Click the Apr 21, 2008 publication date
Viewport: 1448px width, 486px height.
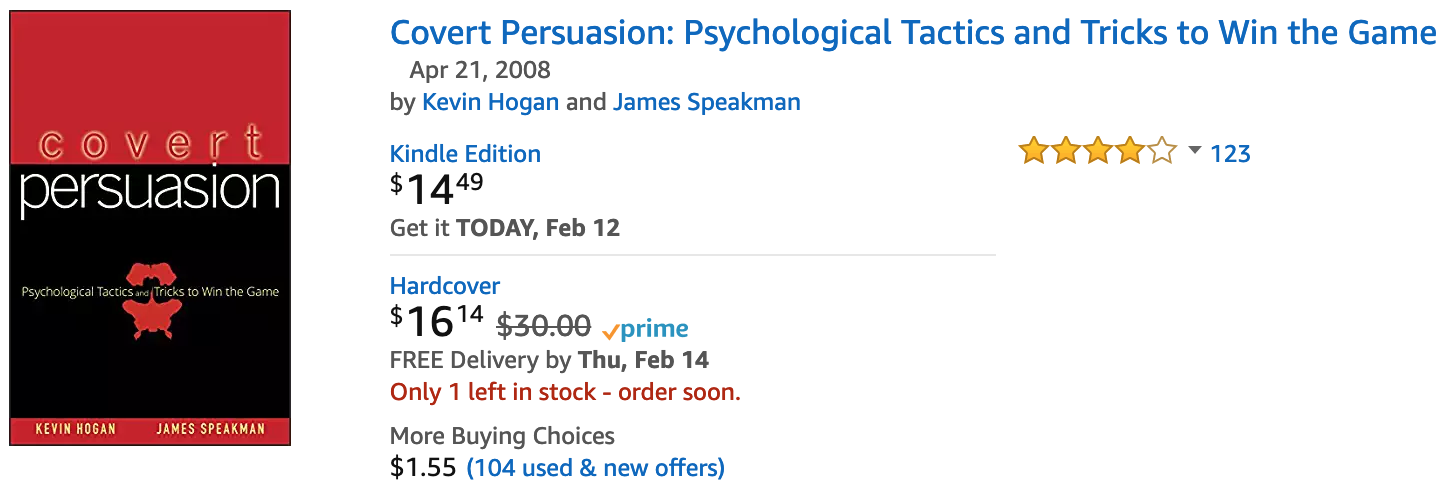[480, 70]
